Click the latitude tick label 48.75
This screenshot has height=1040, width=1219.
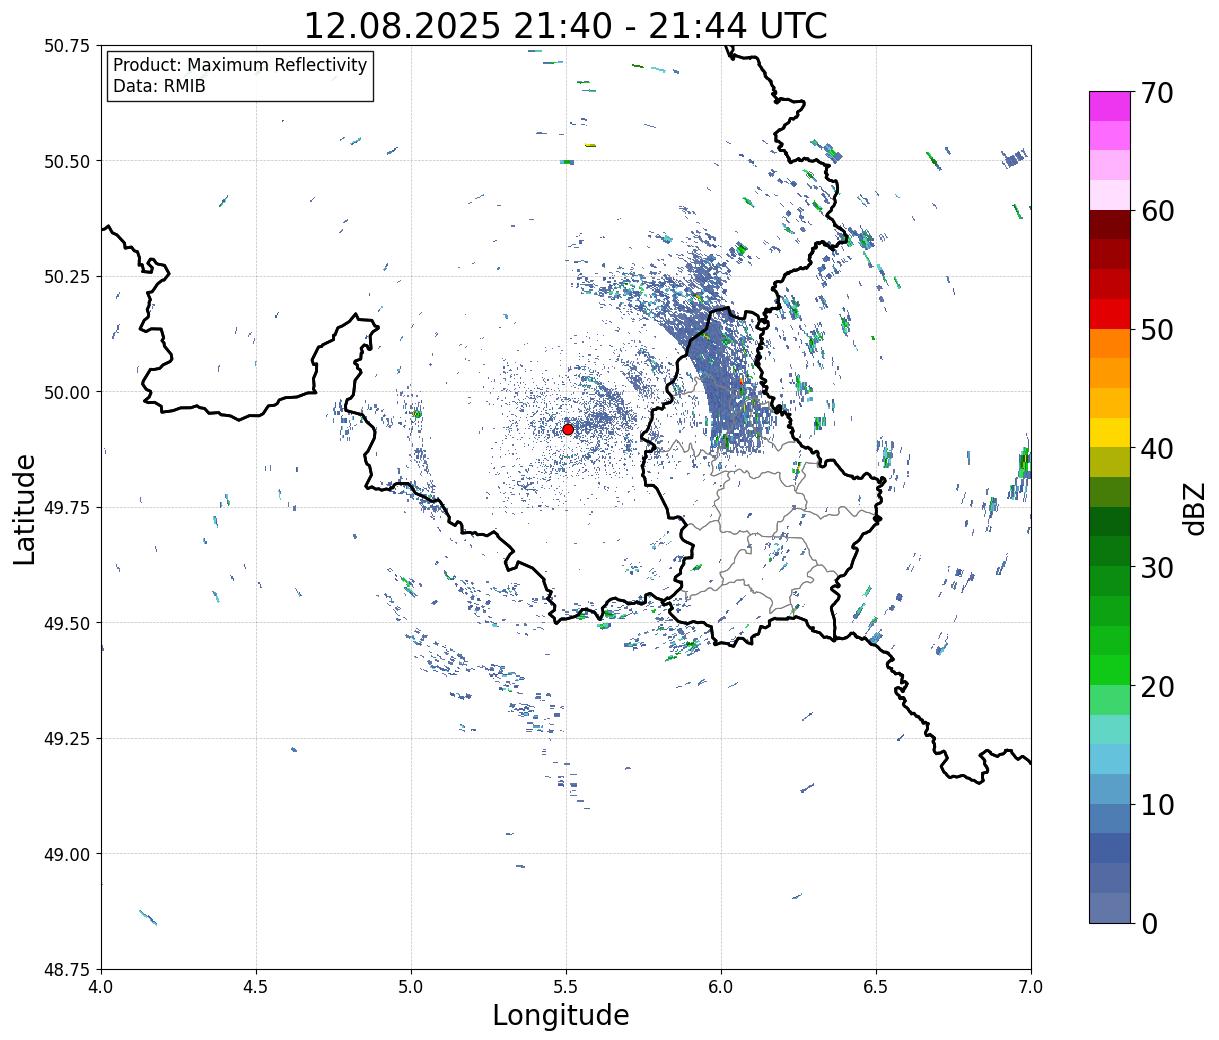coord(67,970)
